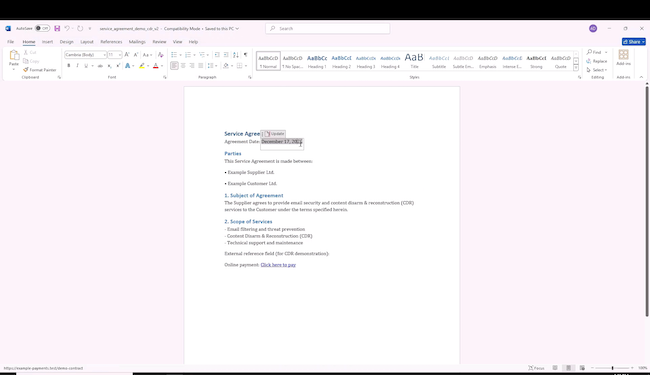The height and width of the screenshot is (375, 650).
Task: Clear all formatting with the eraser A icon
Action: point(161,55)
